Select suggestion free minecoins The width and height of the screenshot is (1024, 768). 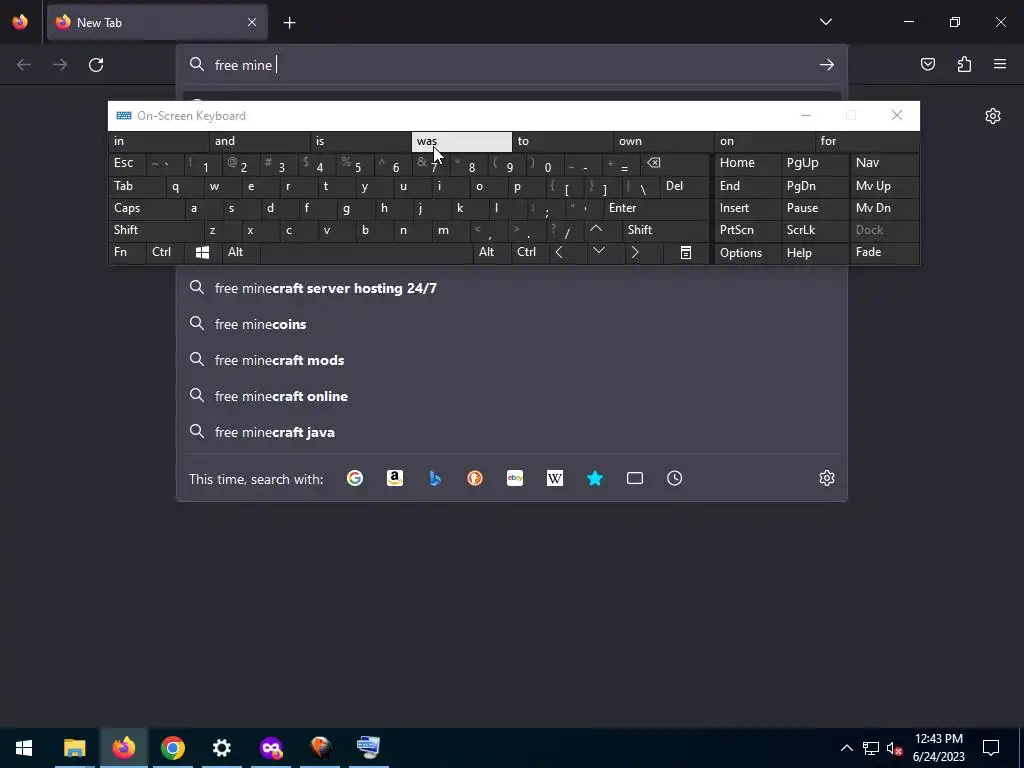coord(511,324)
